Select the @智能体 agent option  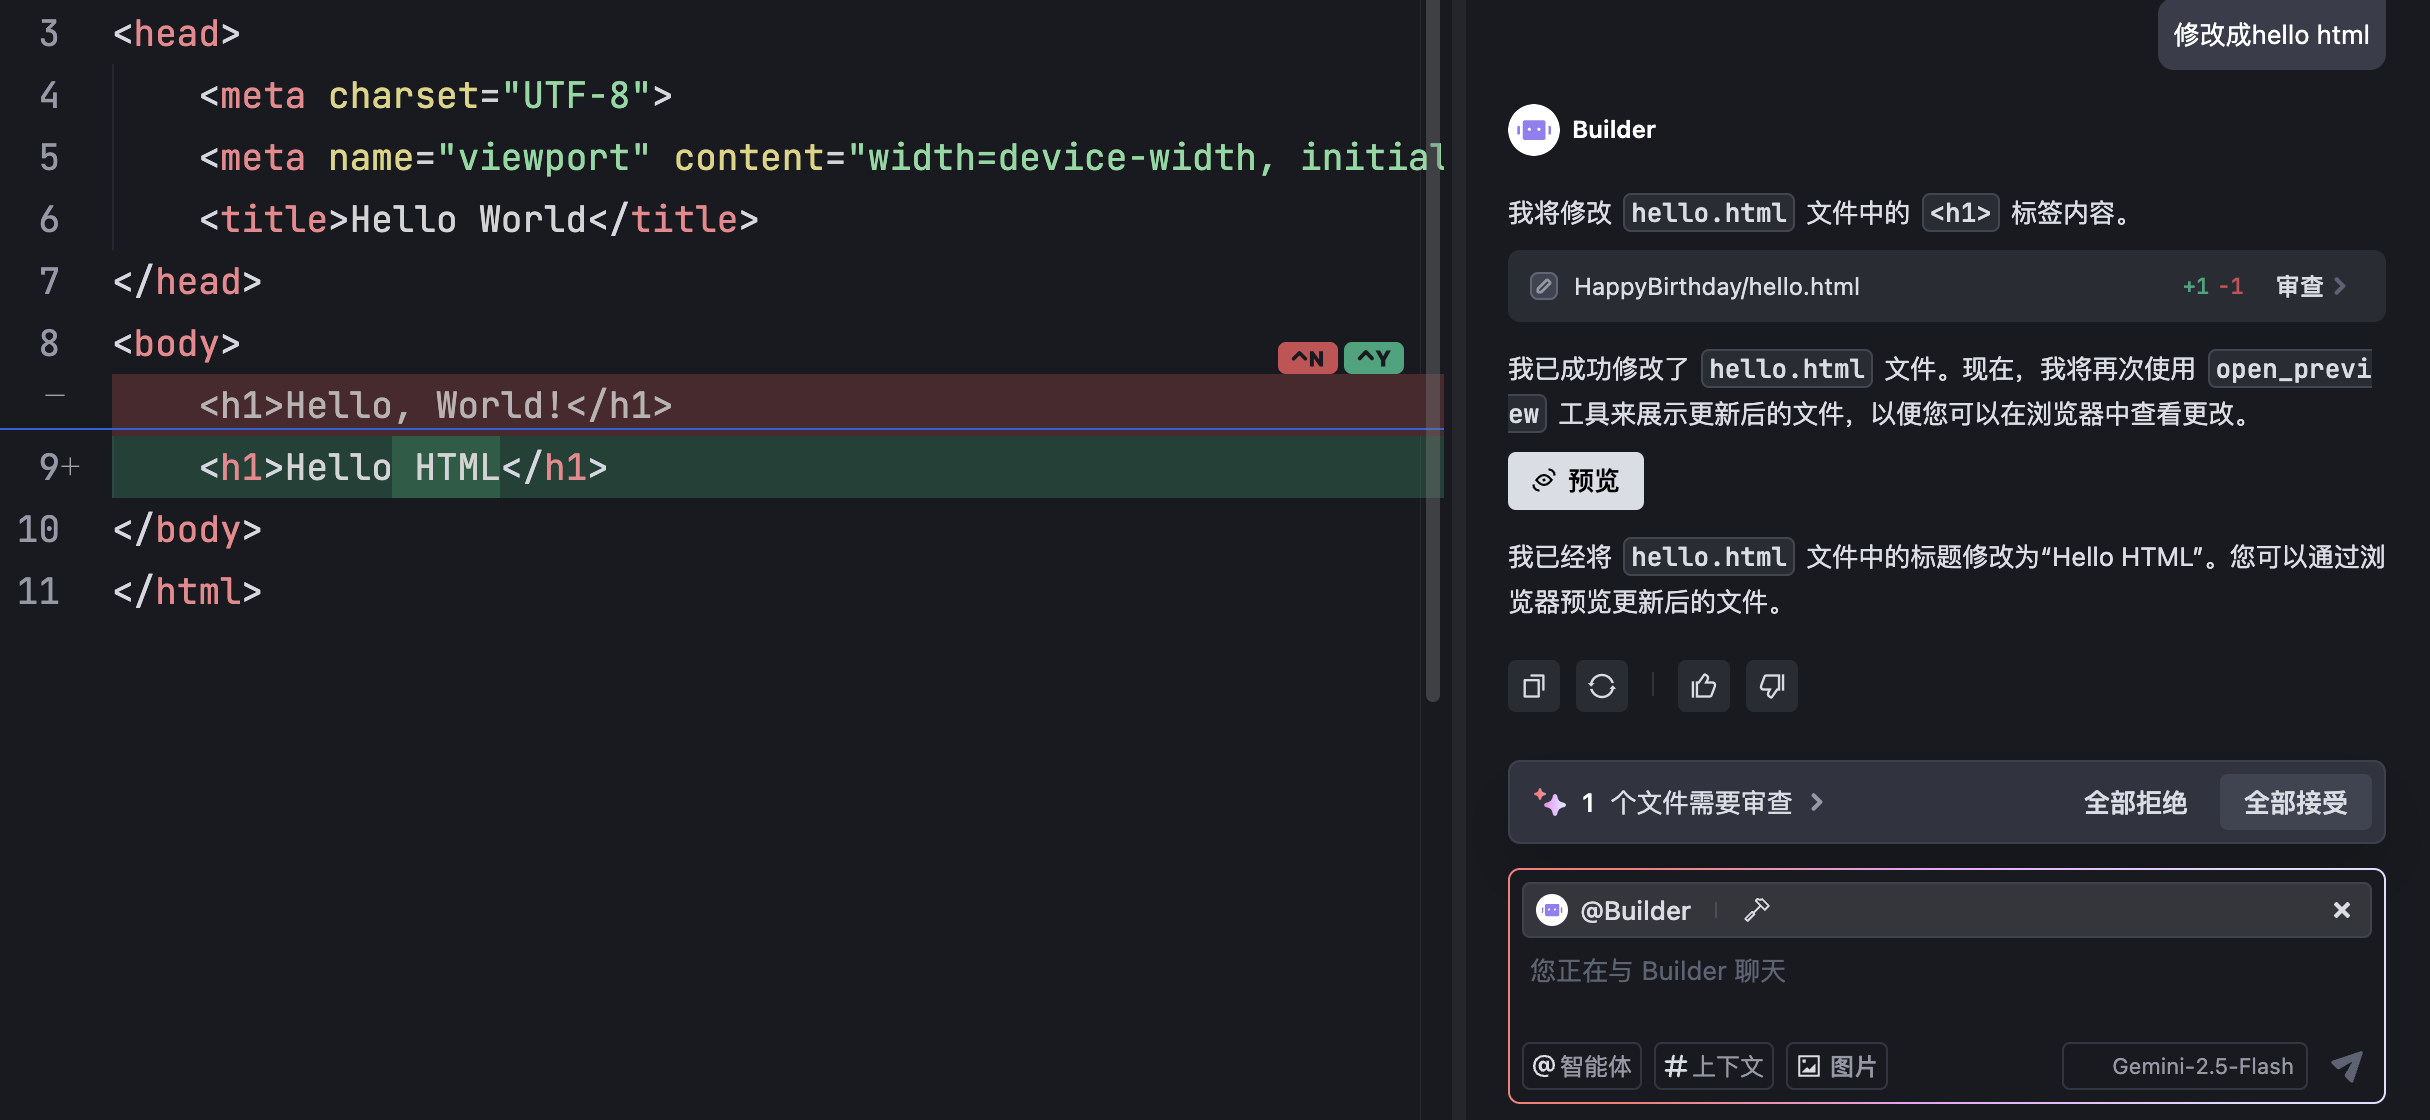[1582, 1066]
